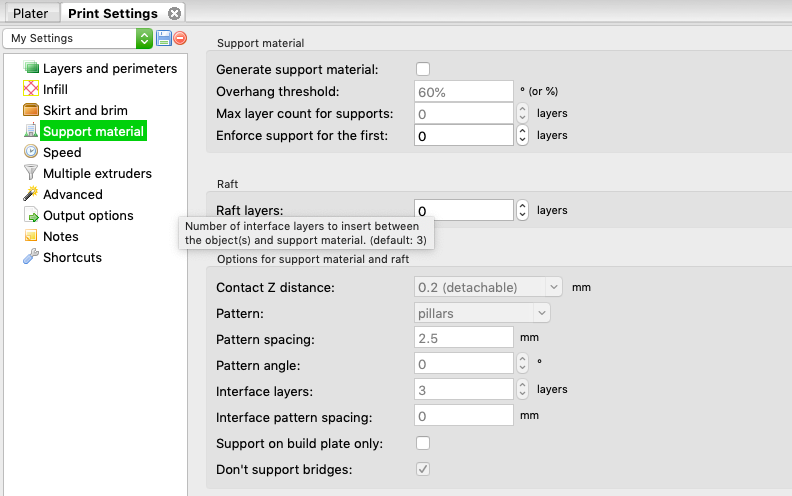Open the My Settings preset dropdown
Image resolution: width=792 pixels, height=496 pixels.
pyautogui.click(x=78, y=38)
